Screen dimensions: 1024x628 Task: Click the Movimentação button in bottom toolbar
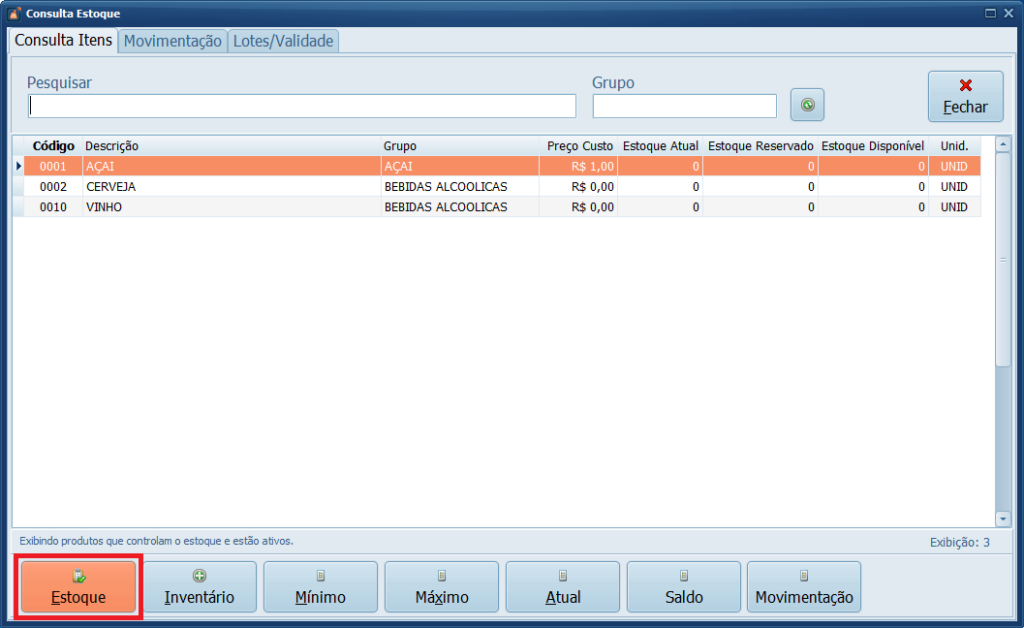pyautogui.click(x=804, y=587)
